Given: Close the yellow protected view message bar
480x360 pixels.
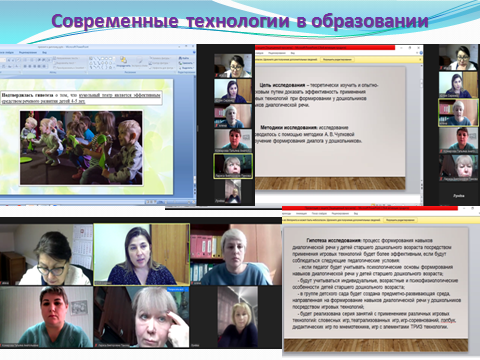Looking at the screenshot, I should click(420, 60).
